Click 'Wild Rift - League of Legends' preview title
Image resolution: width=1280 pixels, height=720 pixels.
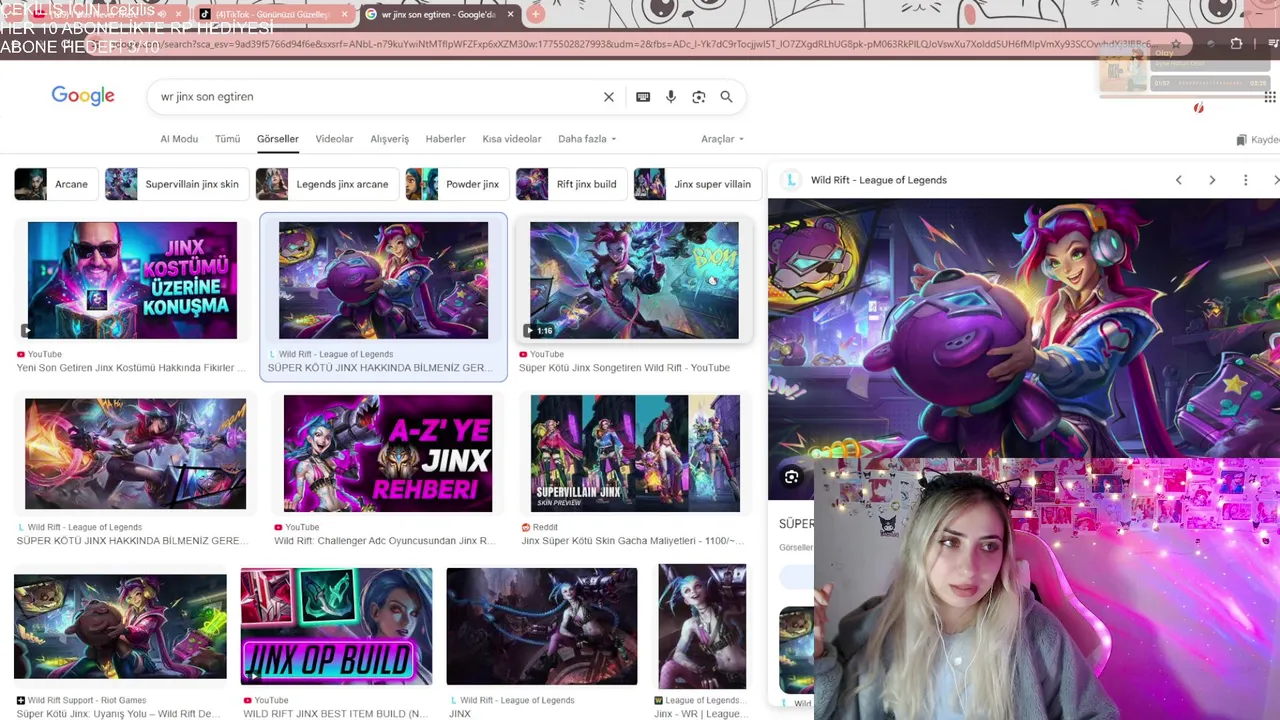click(878, 180)
